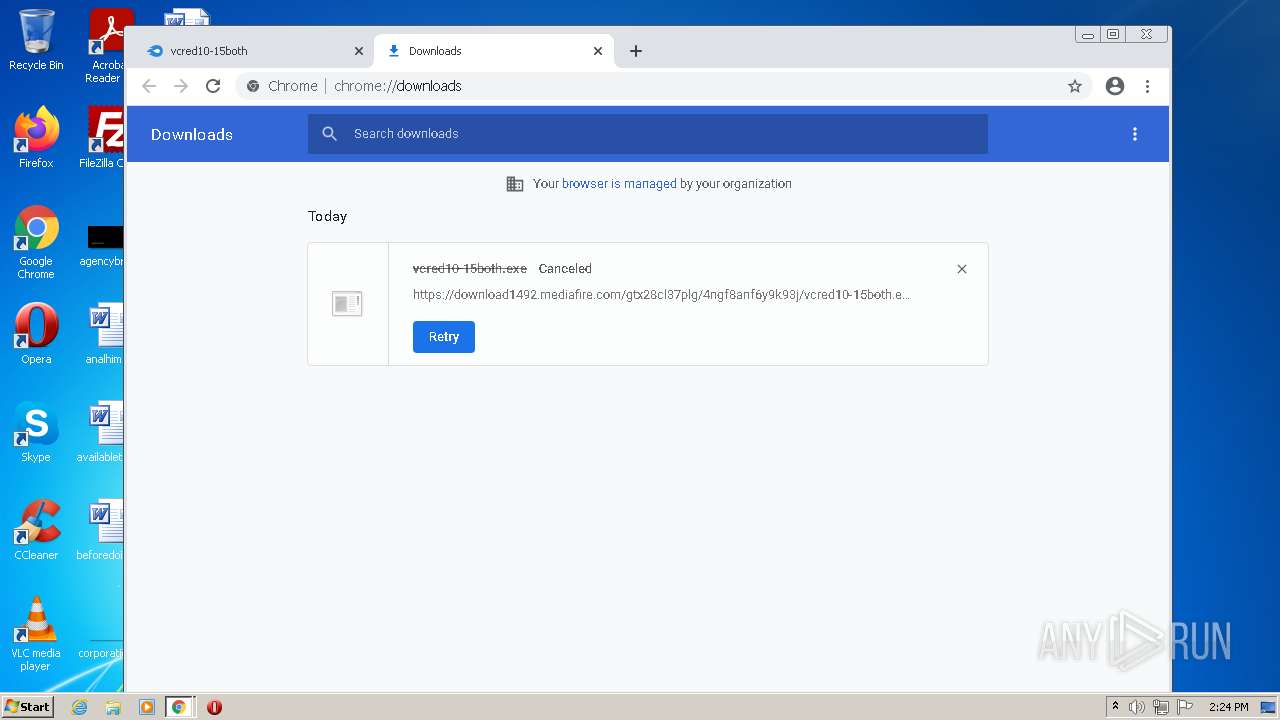
Task: Click the browser back arrow
Action: pos(149,86)
